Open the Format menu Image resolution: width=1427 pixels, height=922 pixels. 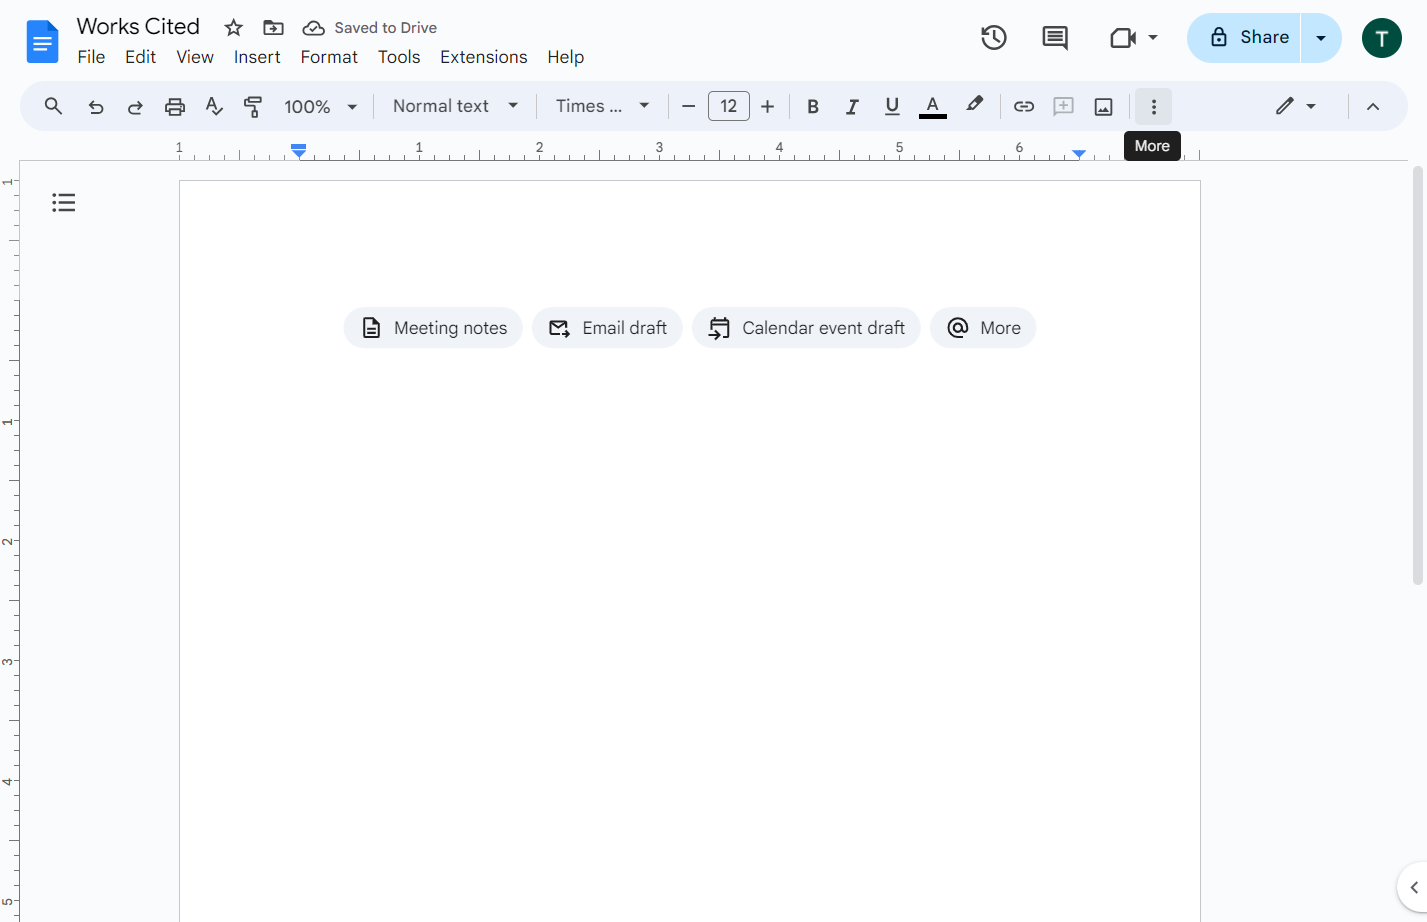[x=329, y=57]
